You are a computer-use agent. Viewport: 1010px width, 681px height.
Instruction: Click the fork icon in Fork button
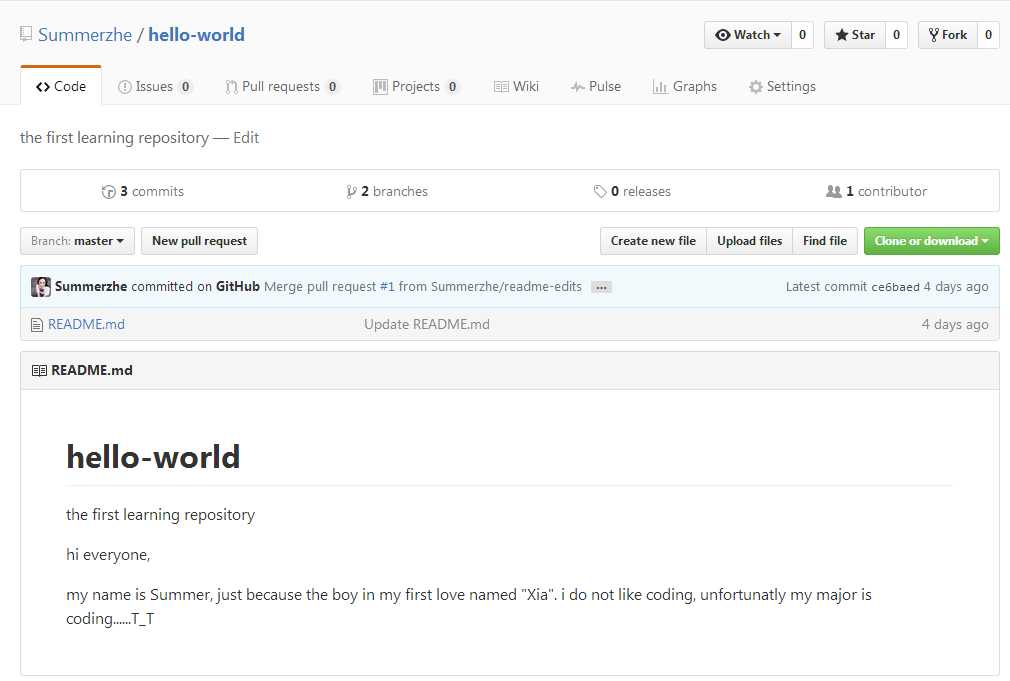point(933,35)
